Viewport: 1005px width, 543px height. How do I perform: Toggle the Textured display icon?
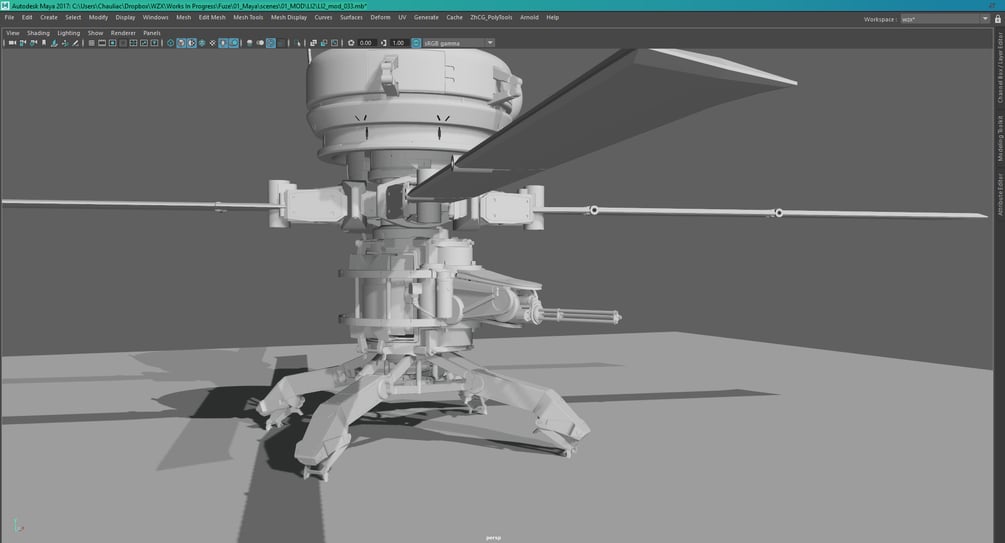(213, 43)
